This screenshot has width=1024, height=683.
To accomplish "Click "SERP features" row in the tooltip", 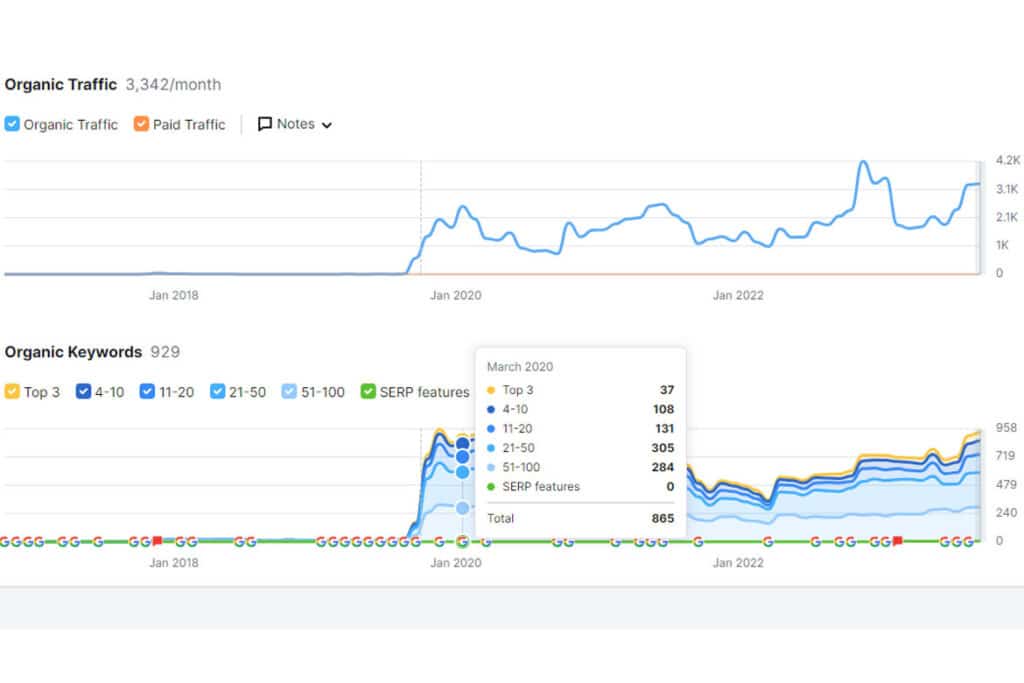I will point(581,486).
